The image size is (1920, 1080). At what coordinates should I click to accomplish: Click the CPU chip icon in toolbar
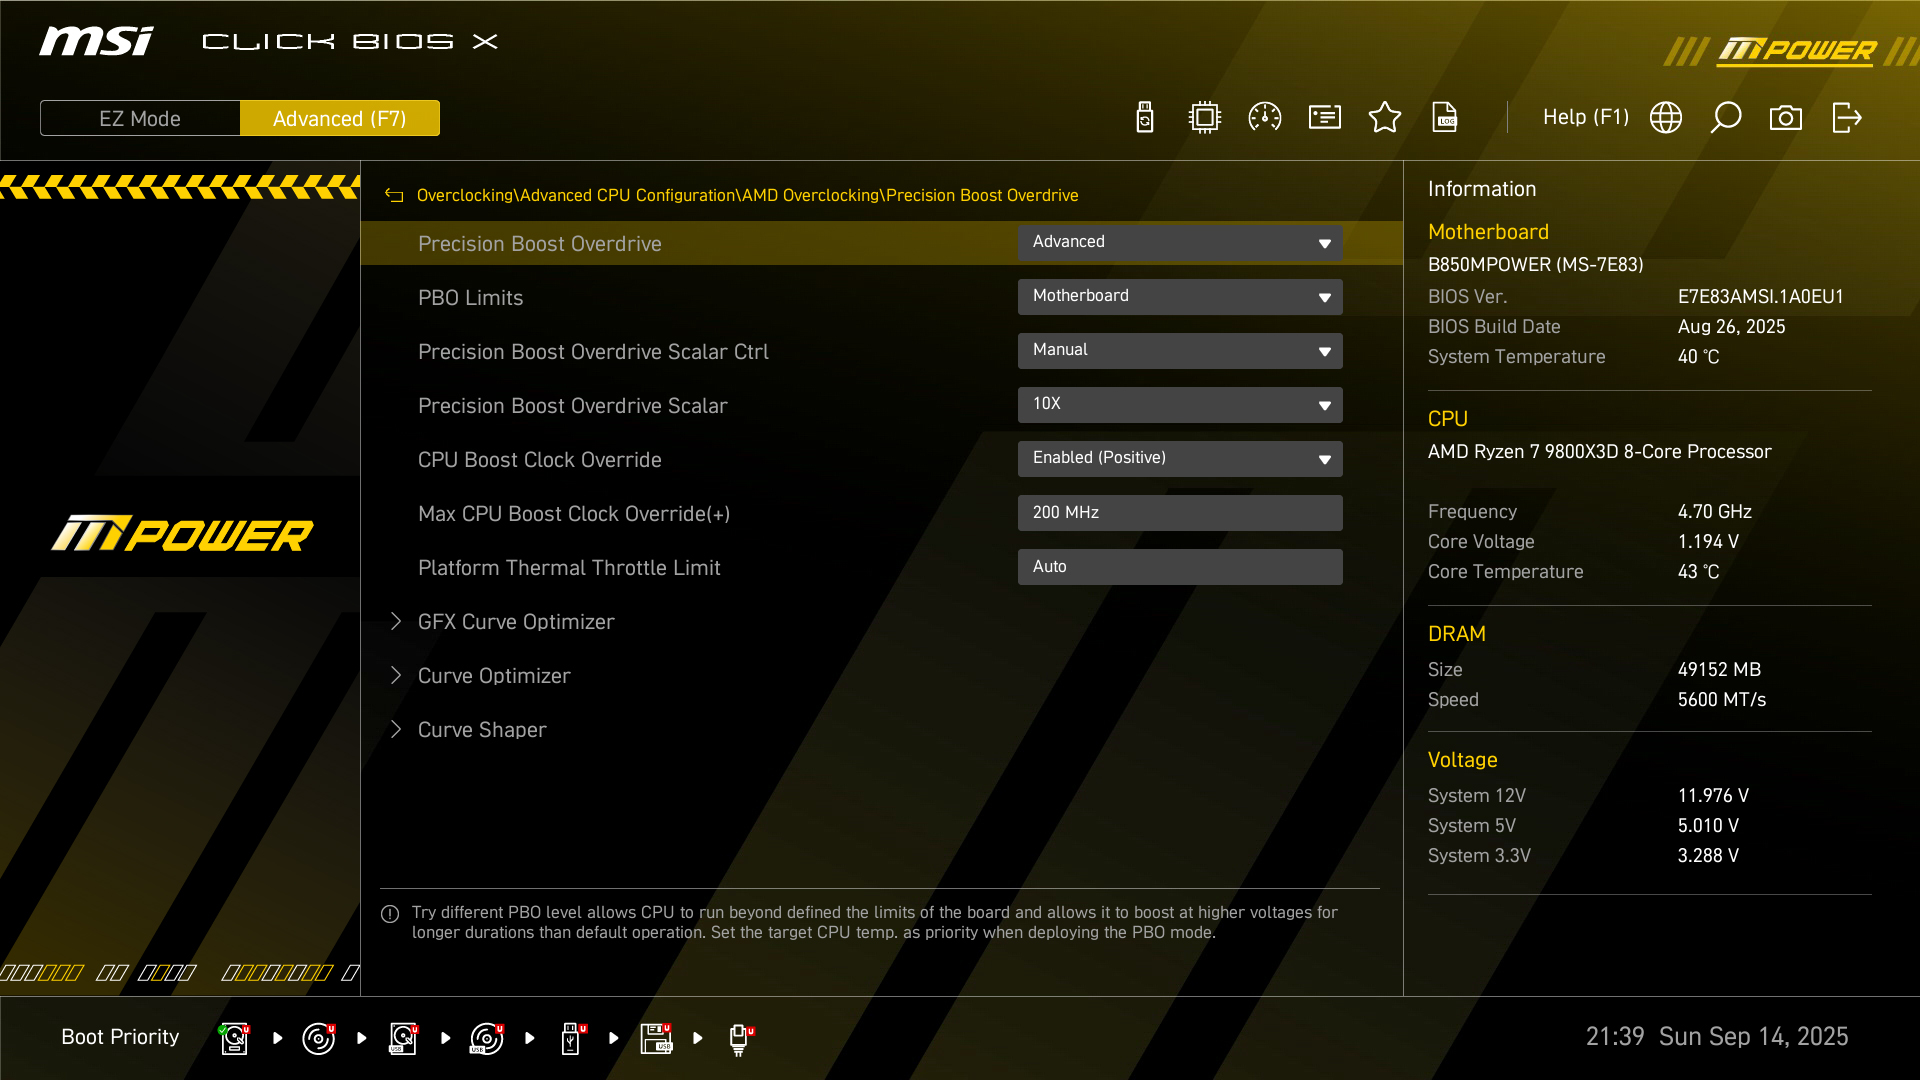1205,118
